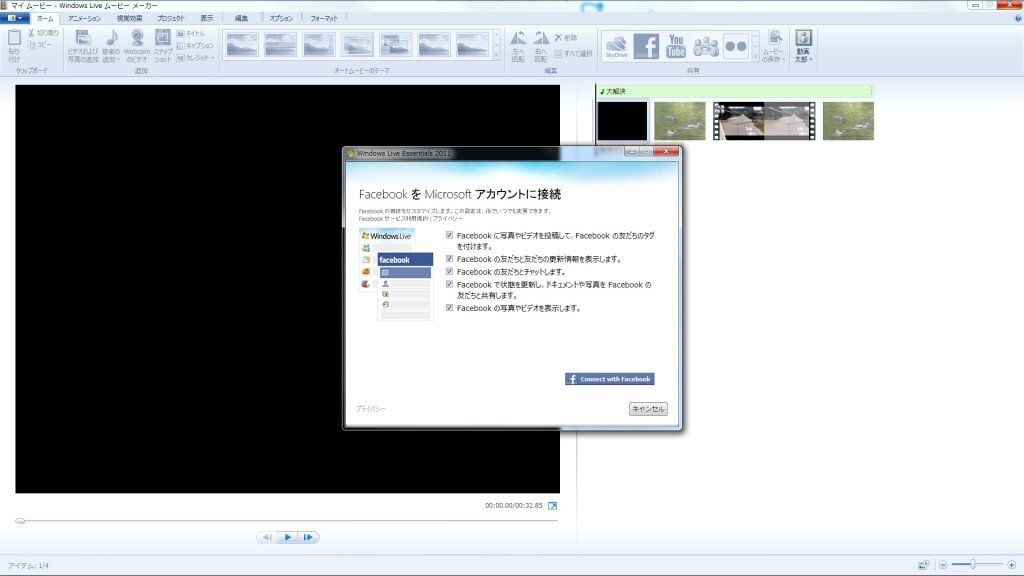The image size is (1024, 576).
Task: Uncheck display Facebook photos and videos checkbox
Action: [x=449, y=308]
